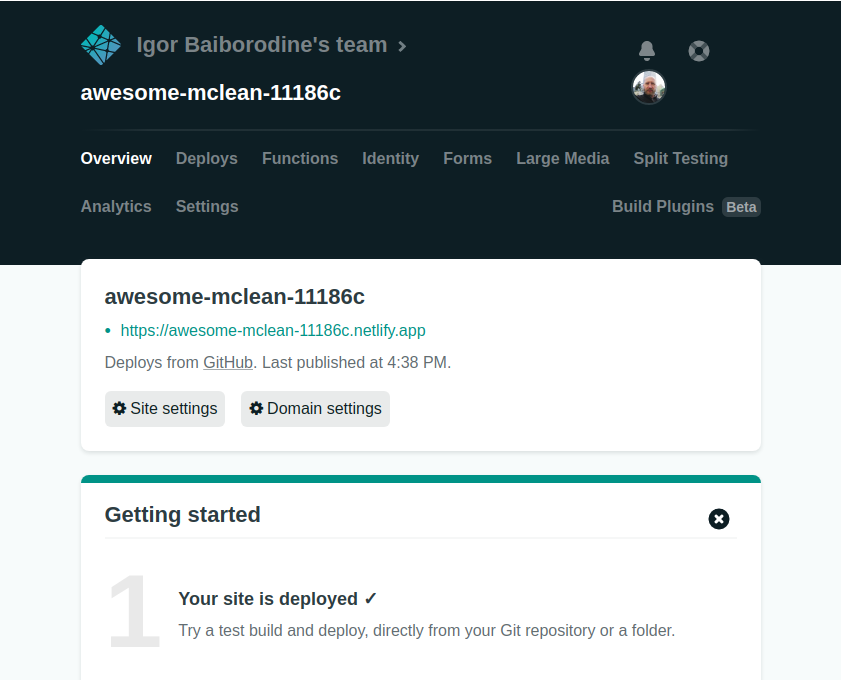Click the chevron after the team name

click(402, 47)
